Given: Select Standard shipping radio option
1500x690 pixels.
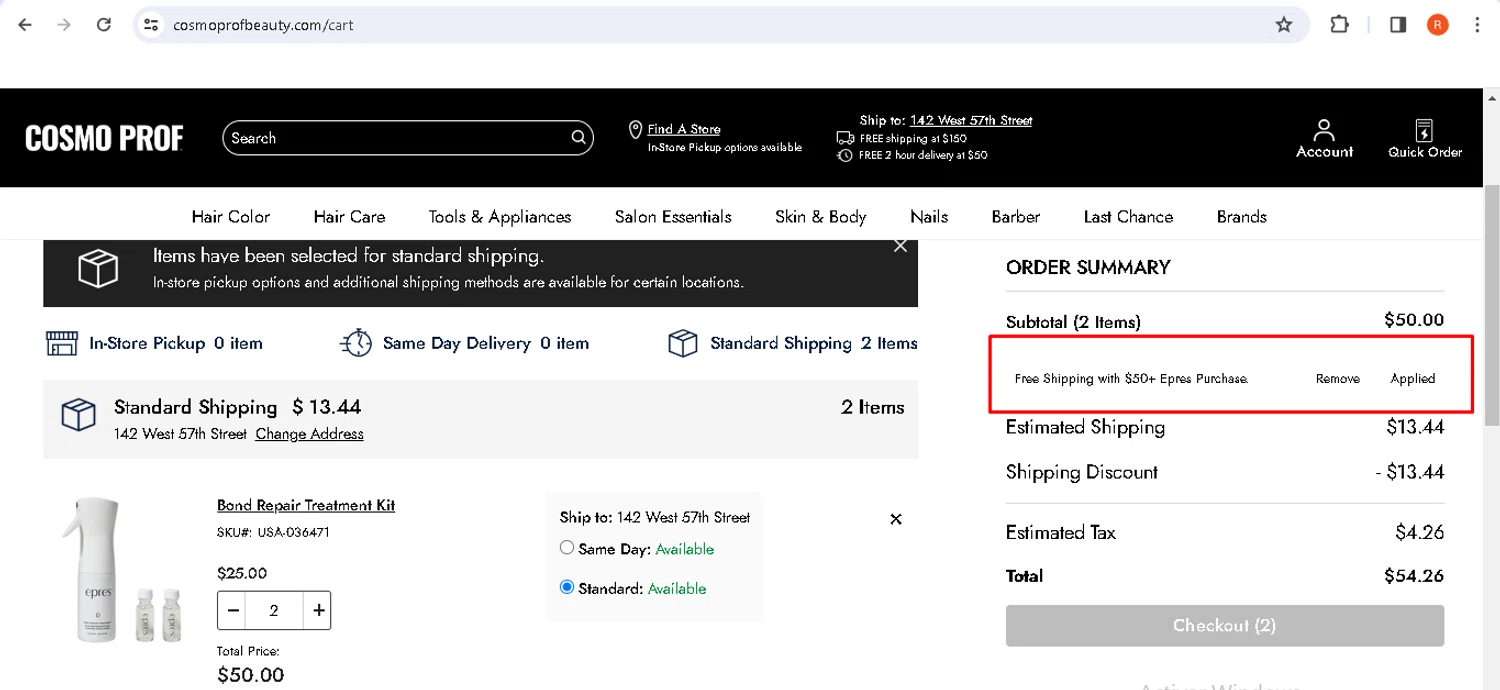Looking at the screenshot, I should [567, 587].
